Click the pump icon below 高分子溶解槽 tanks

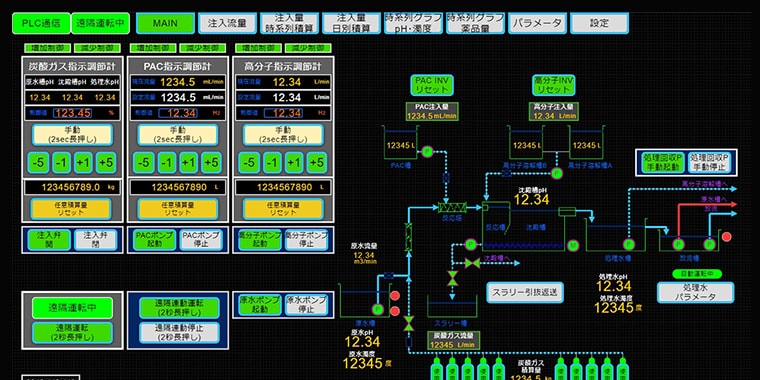pos(557,173)
